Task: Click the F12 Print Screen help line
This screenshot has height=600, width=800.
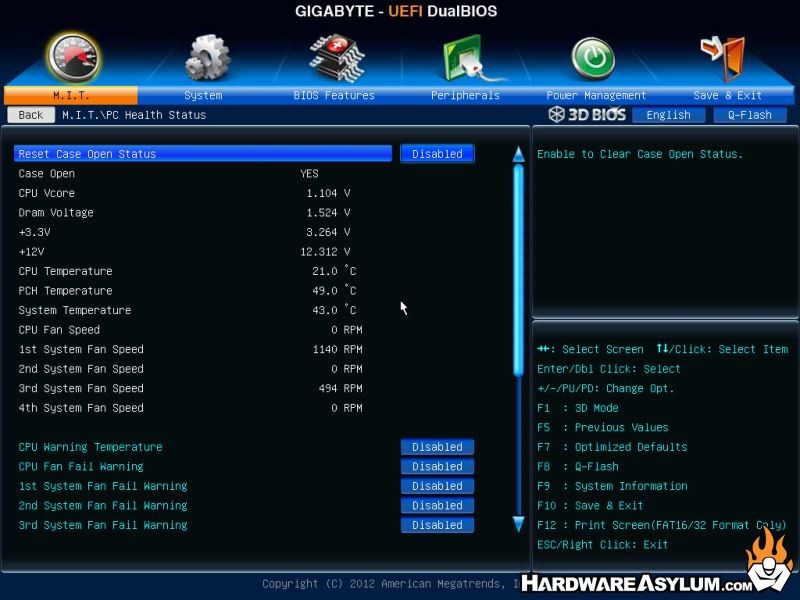Action: (x=661, y=524)
